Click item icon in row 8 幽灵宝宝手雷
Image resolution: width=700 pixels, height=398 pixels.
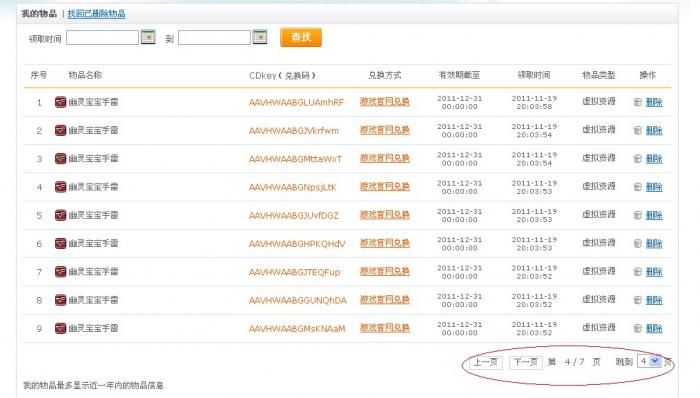tap(60, 300)
